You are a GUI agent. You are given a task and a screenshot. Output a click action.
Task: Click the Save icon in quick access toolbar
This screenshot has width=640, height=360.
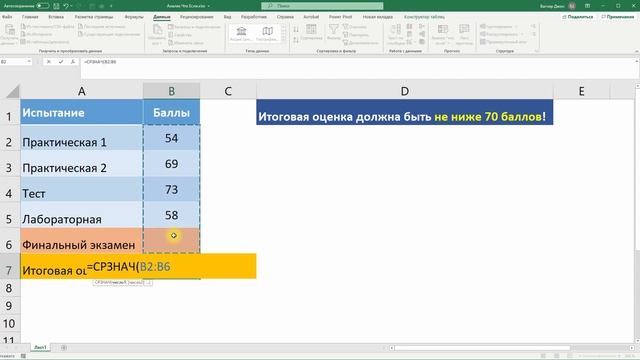[56, 6]
